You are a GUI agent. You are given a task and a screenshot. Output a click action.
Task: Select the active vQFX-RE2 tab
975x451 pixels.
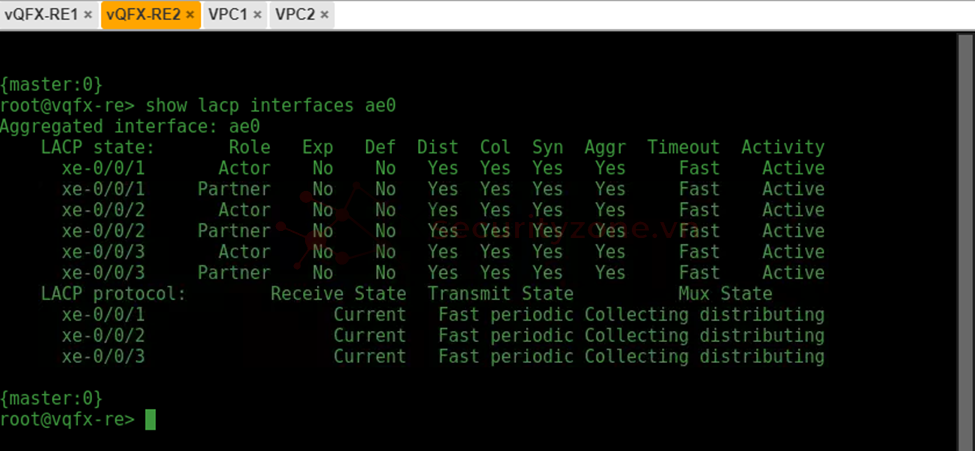pyautogui.click(x=143, y=14)
